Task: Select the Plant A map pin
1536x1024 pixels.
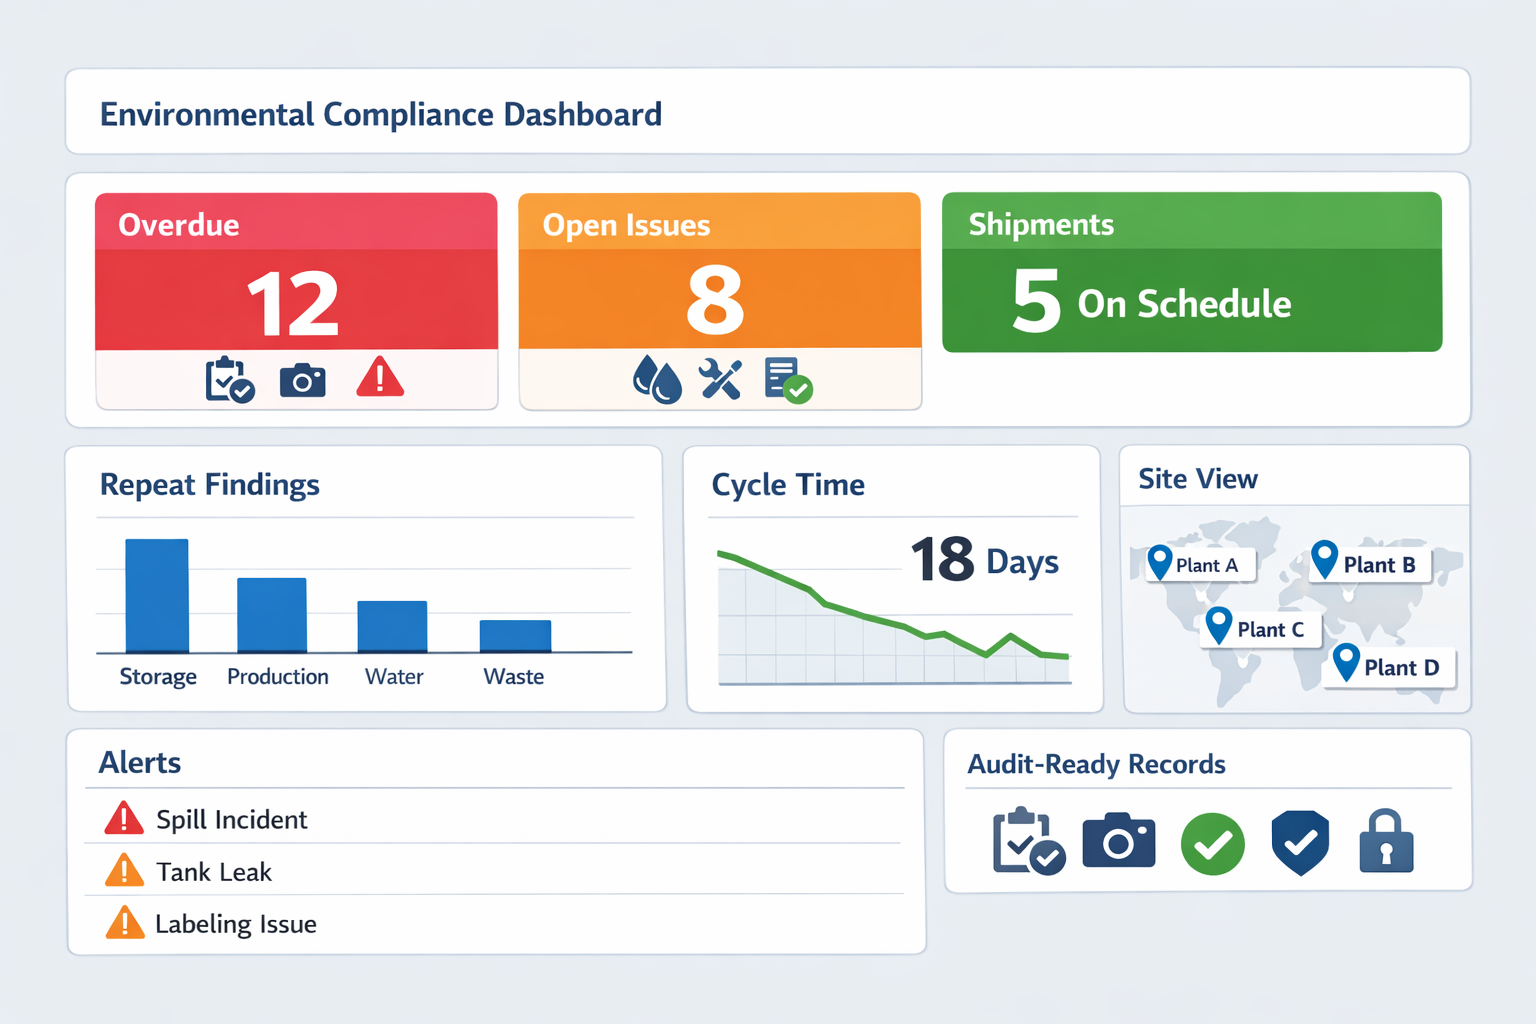Action: point(1160,562)
